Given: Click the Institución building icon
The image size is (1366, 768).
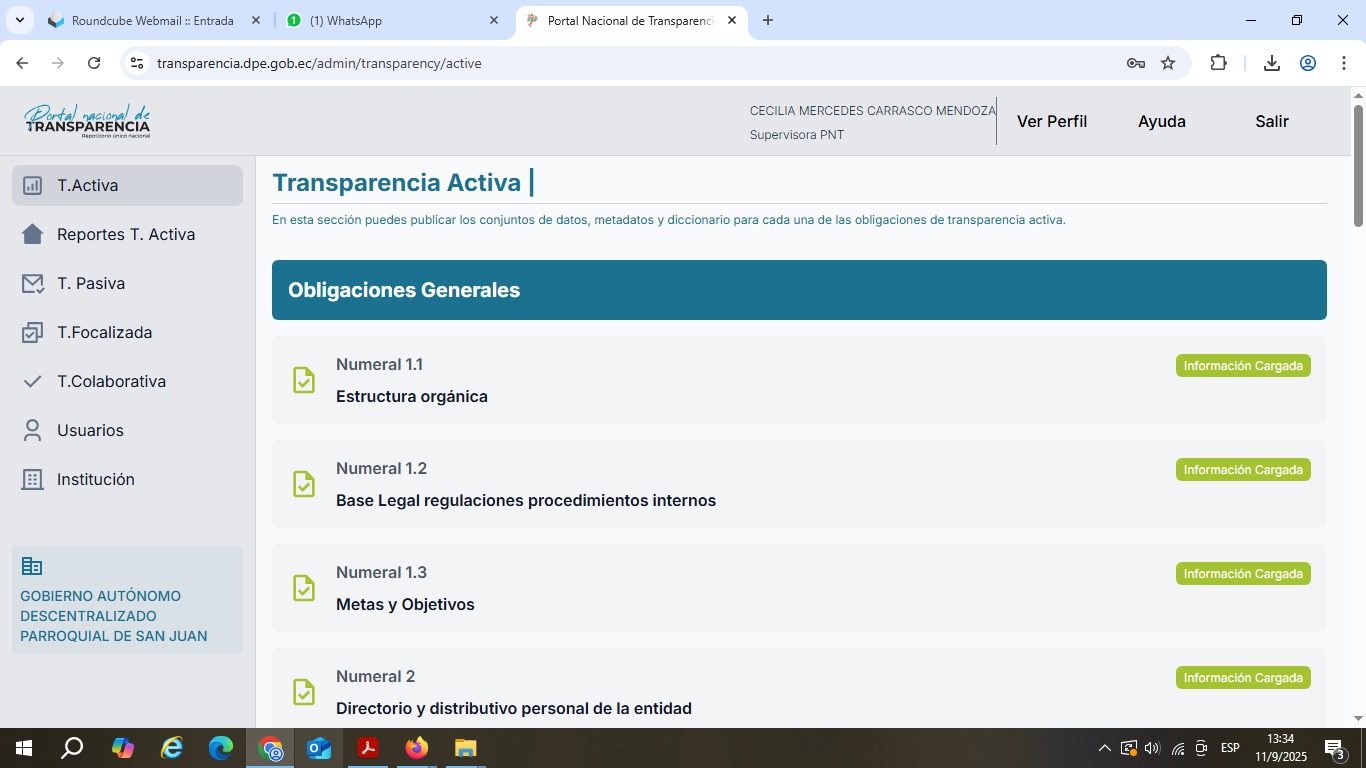Looking at the screenshot, I should click(32, 480).
